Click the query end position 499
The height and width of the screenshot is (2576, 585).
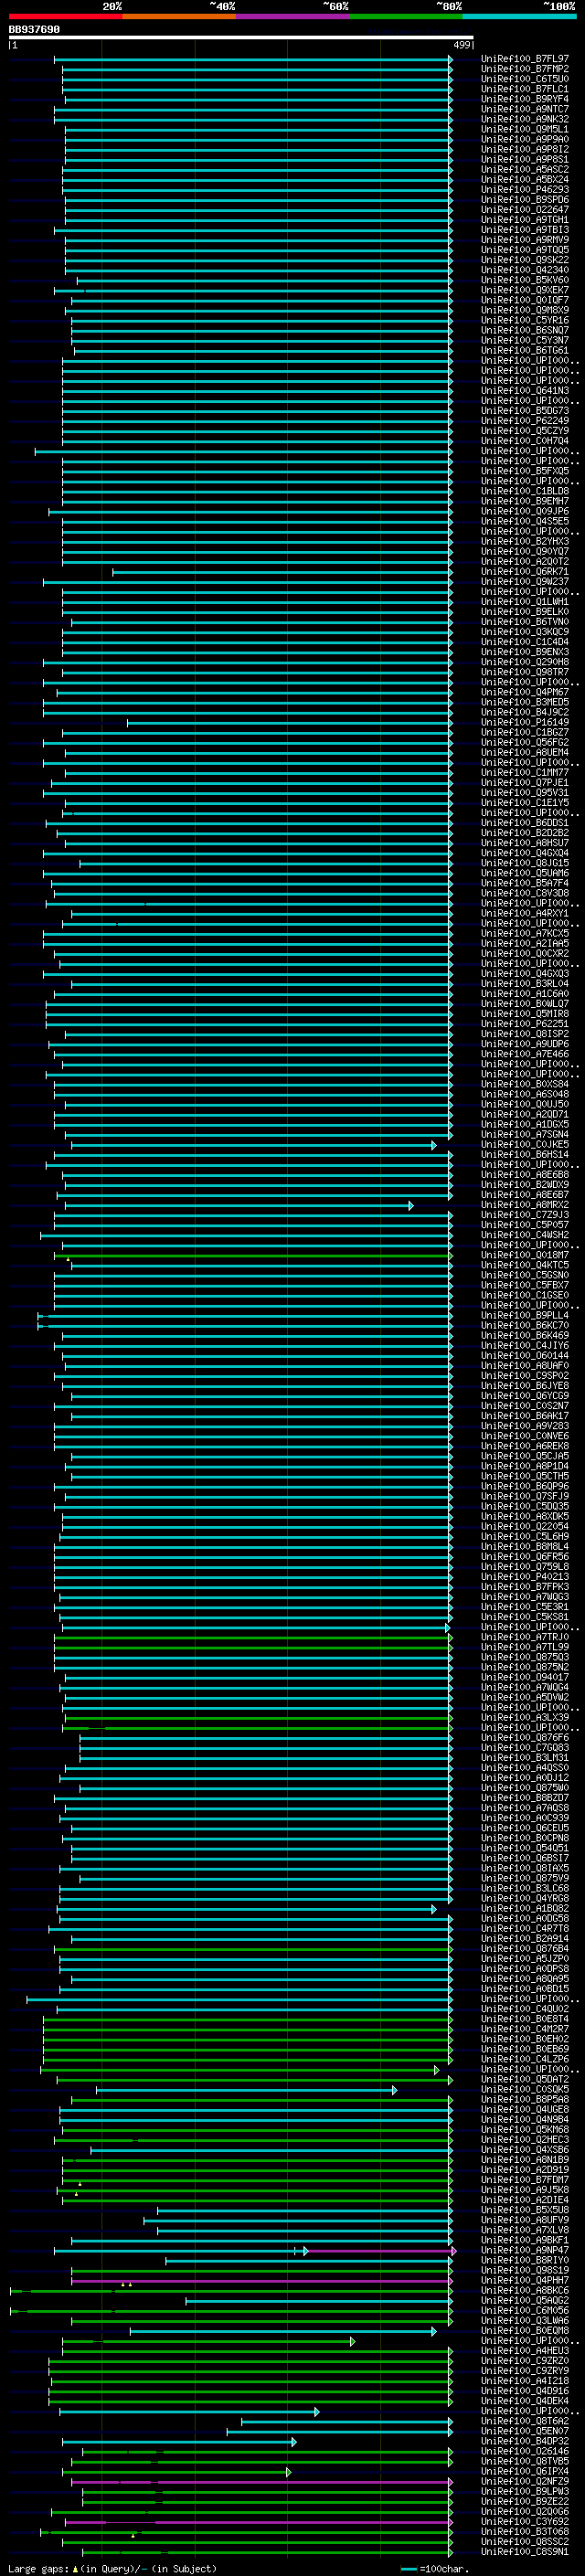click(x=462, y=45)
